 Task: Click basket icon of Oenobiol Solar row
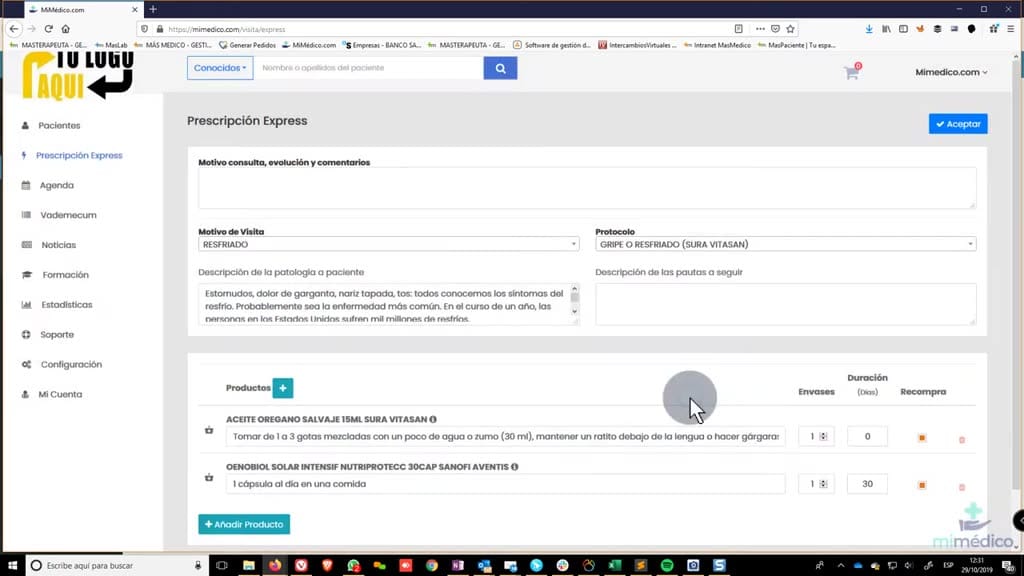[209, 478]
